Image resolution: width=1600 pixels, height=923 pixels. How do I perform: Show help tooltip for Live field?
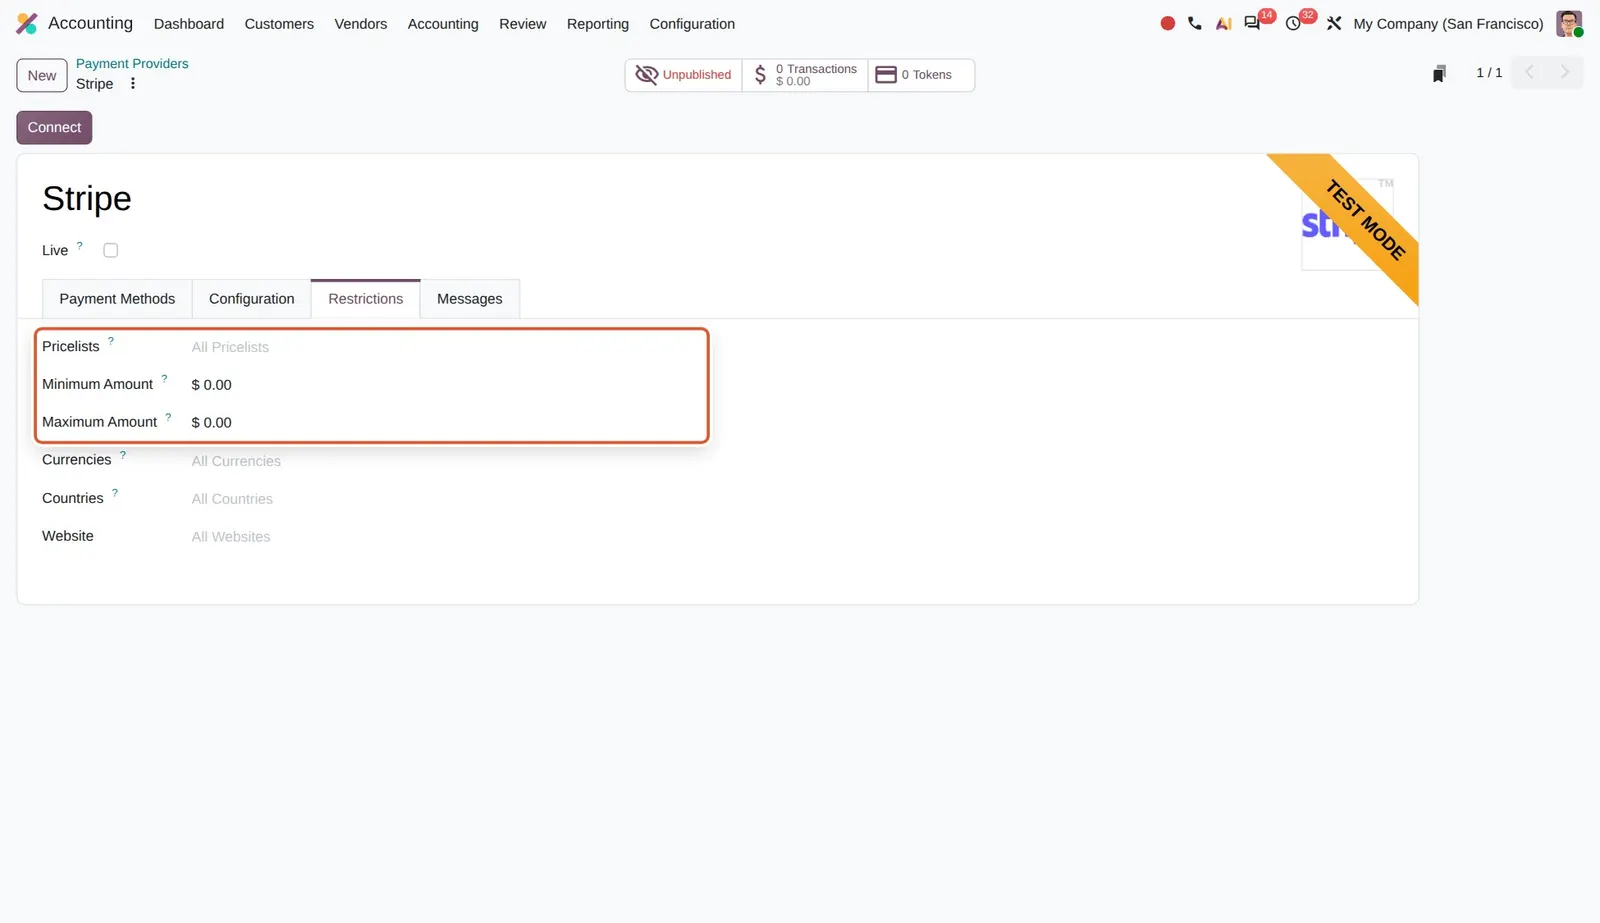click(x=80, y=245)
